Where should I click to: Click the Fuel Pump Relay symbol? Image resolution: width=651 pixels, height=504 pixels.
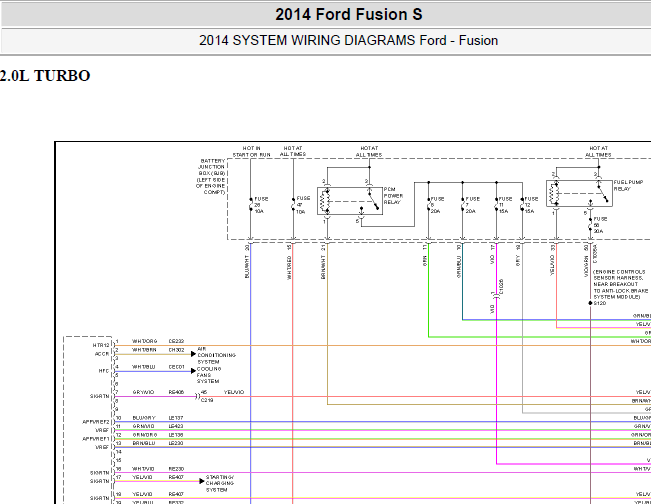579,193
